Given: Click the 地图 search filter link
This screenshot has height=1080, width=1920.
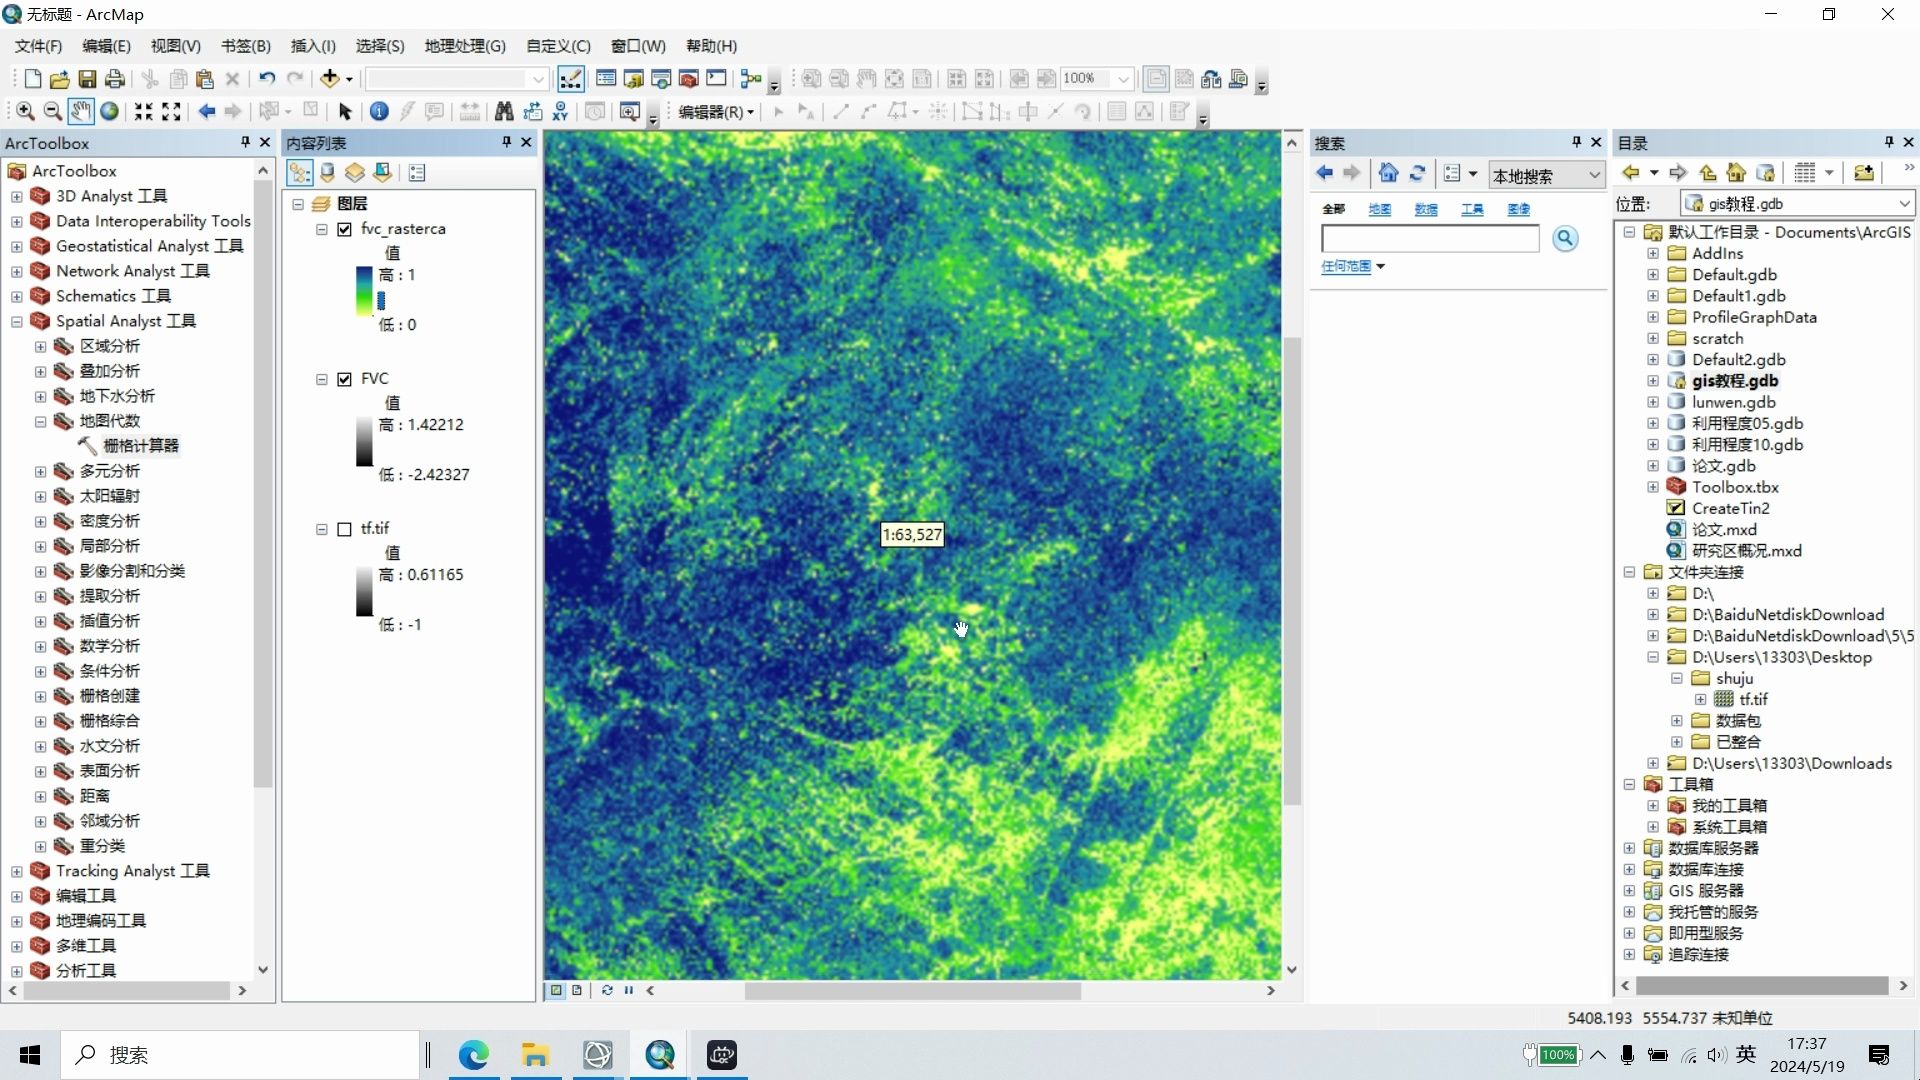Looking at the screenshot, I should click(x=1379, y=209).
